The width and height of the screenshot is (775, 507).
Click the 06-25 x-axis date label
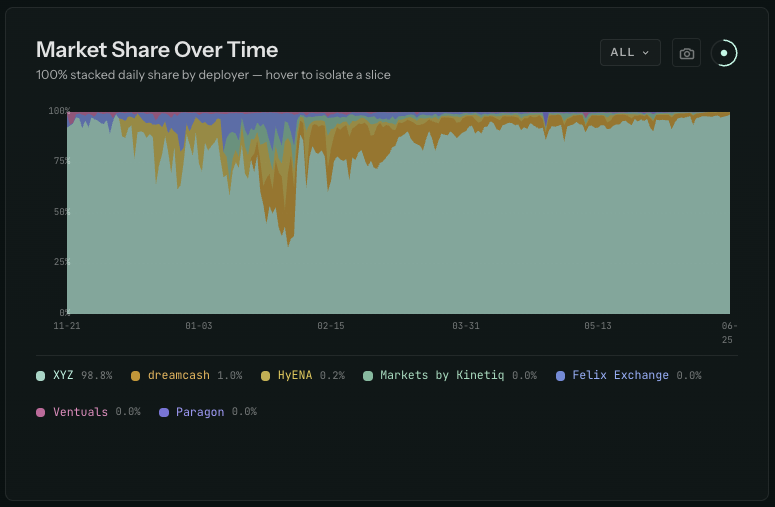point(729,333)
